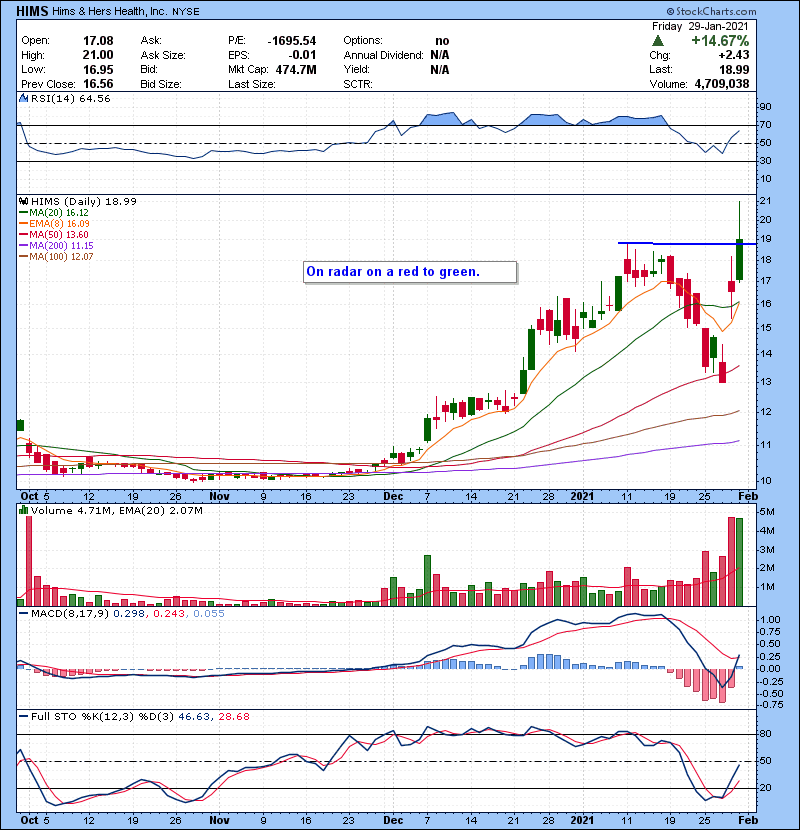Click the NYSE exchange label
The width and height of the screenshot is (800, 830).
coord(185,12)
